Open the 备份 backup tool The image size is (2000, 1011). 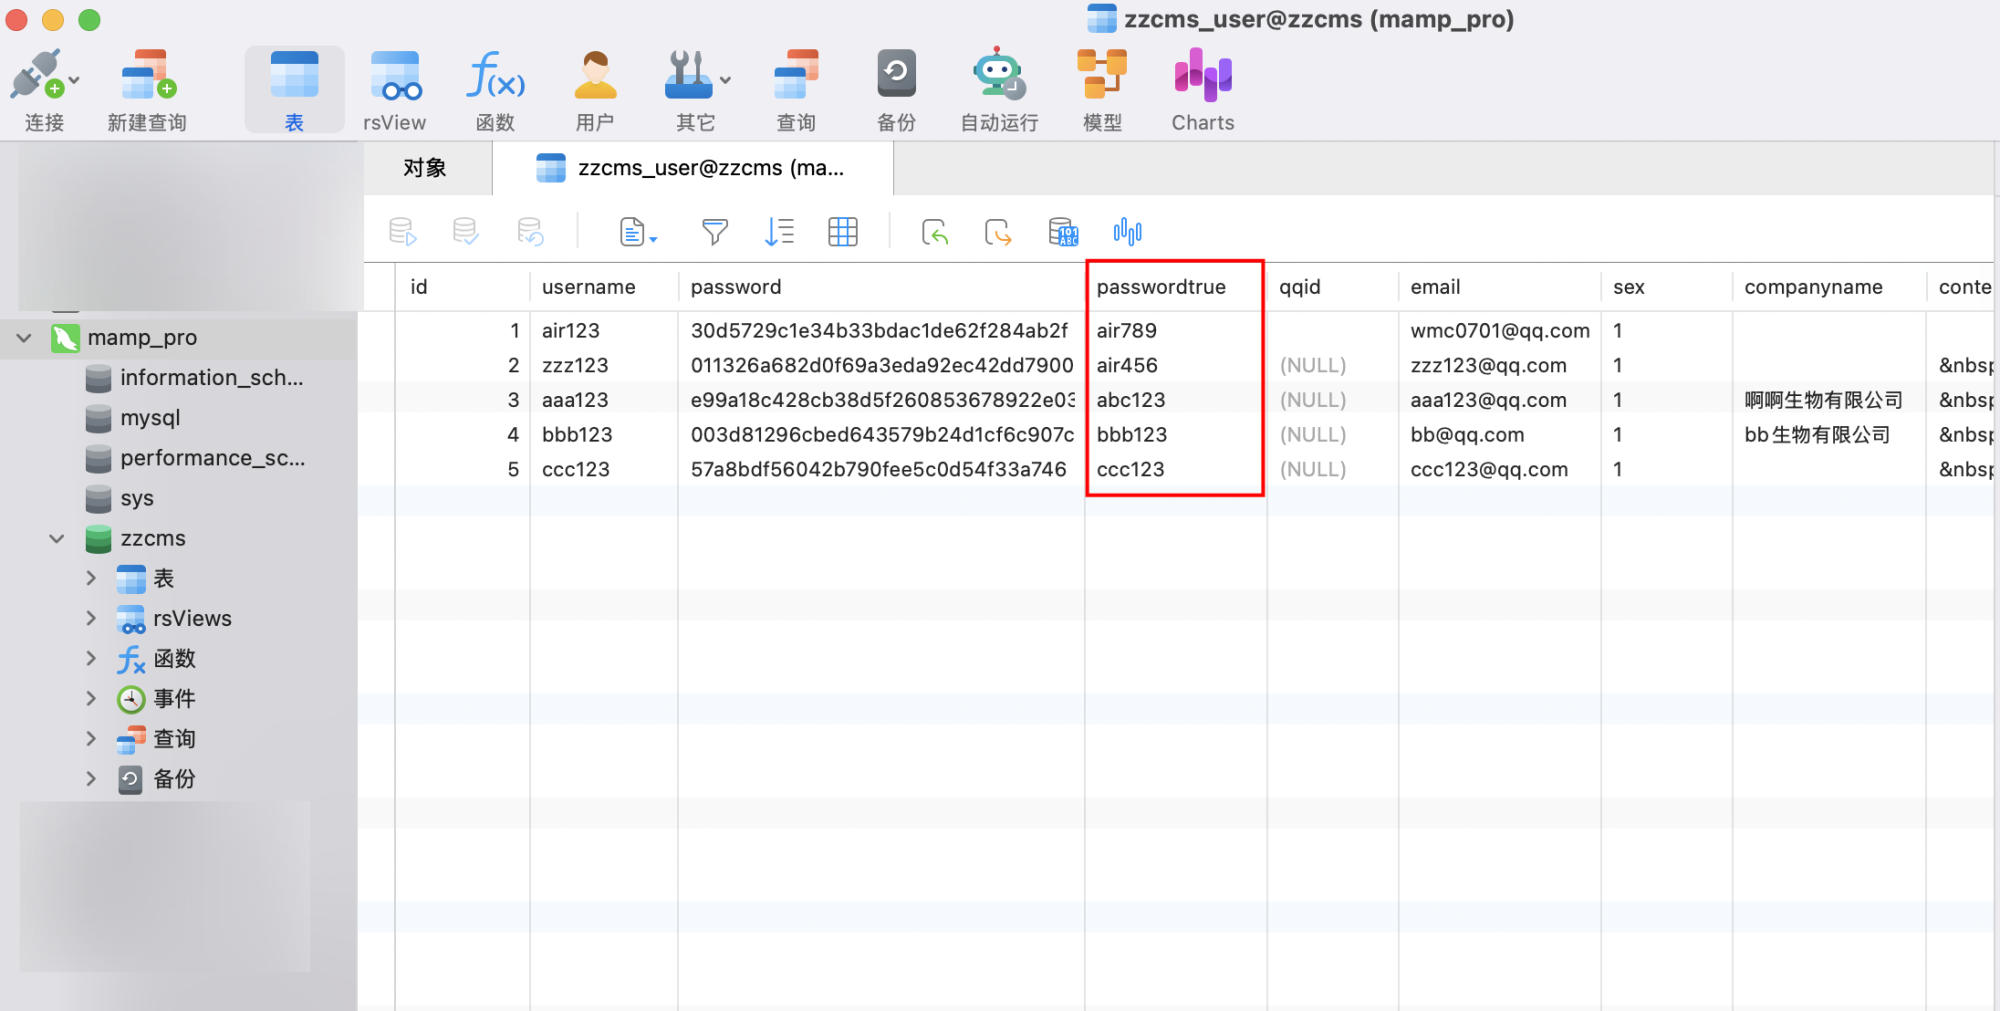coord(896,77)
